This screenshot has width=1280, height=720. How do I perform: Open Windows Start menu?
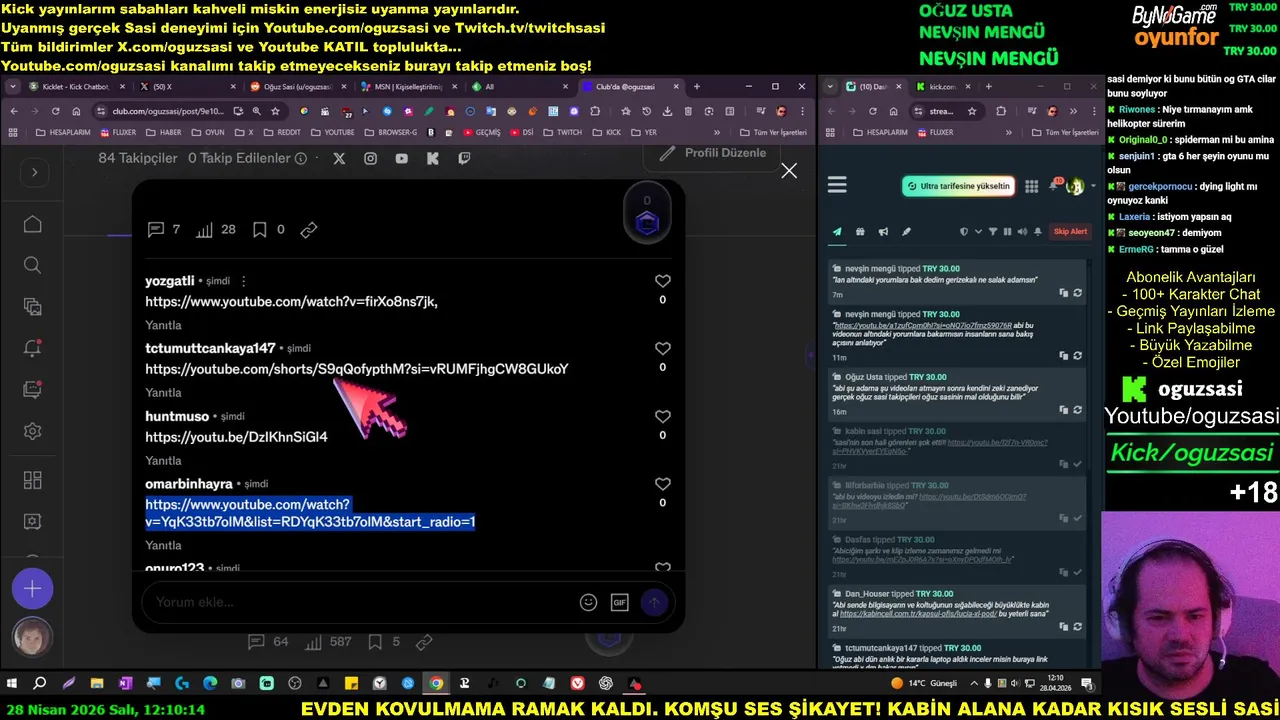[12, 684]
